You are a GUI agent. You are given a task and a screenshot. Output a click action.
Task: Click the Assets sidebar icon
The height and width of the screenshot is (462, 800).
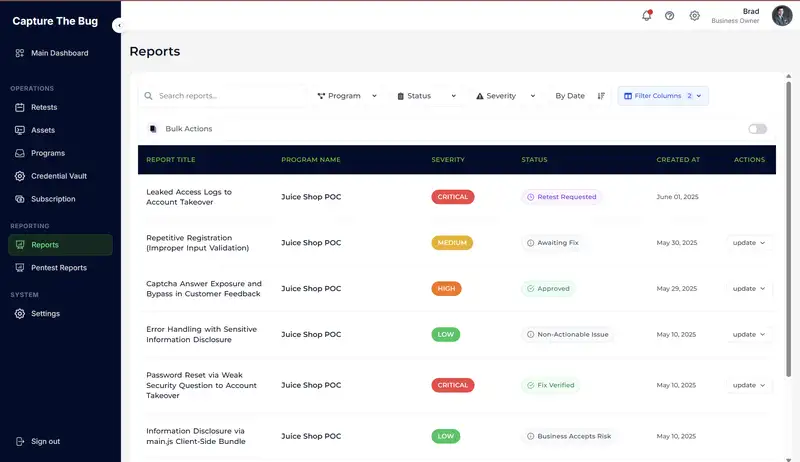pyautogui.click(x=20, y=130)
